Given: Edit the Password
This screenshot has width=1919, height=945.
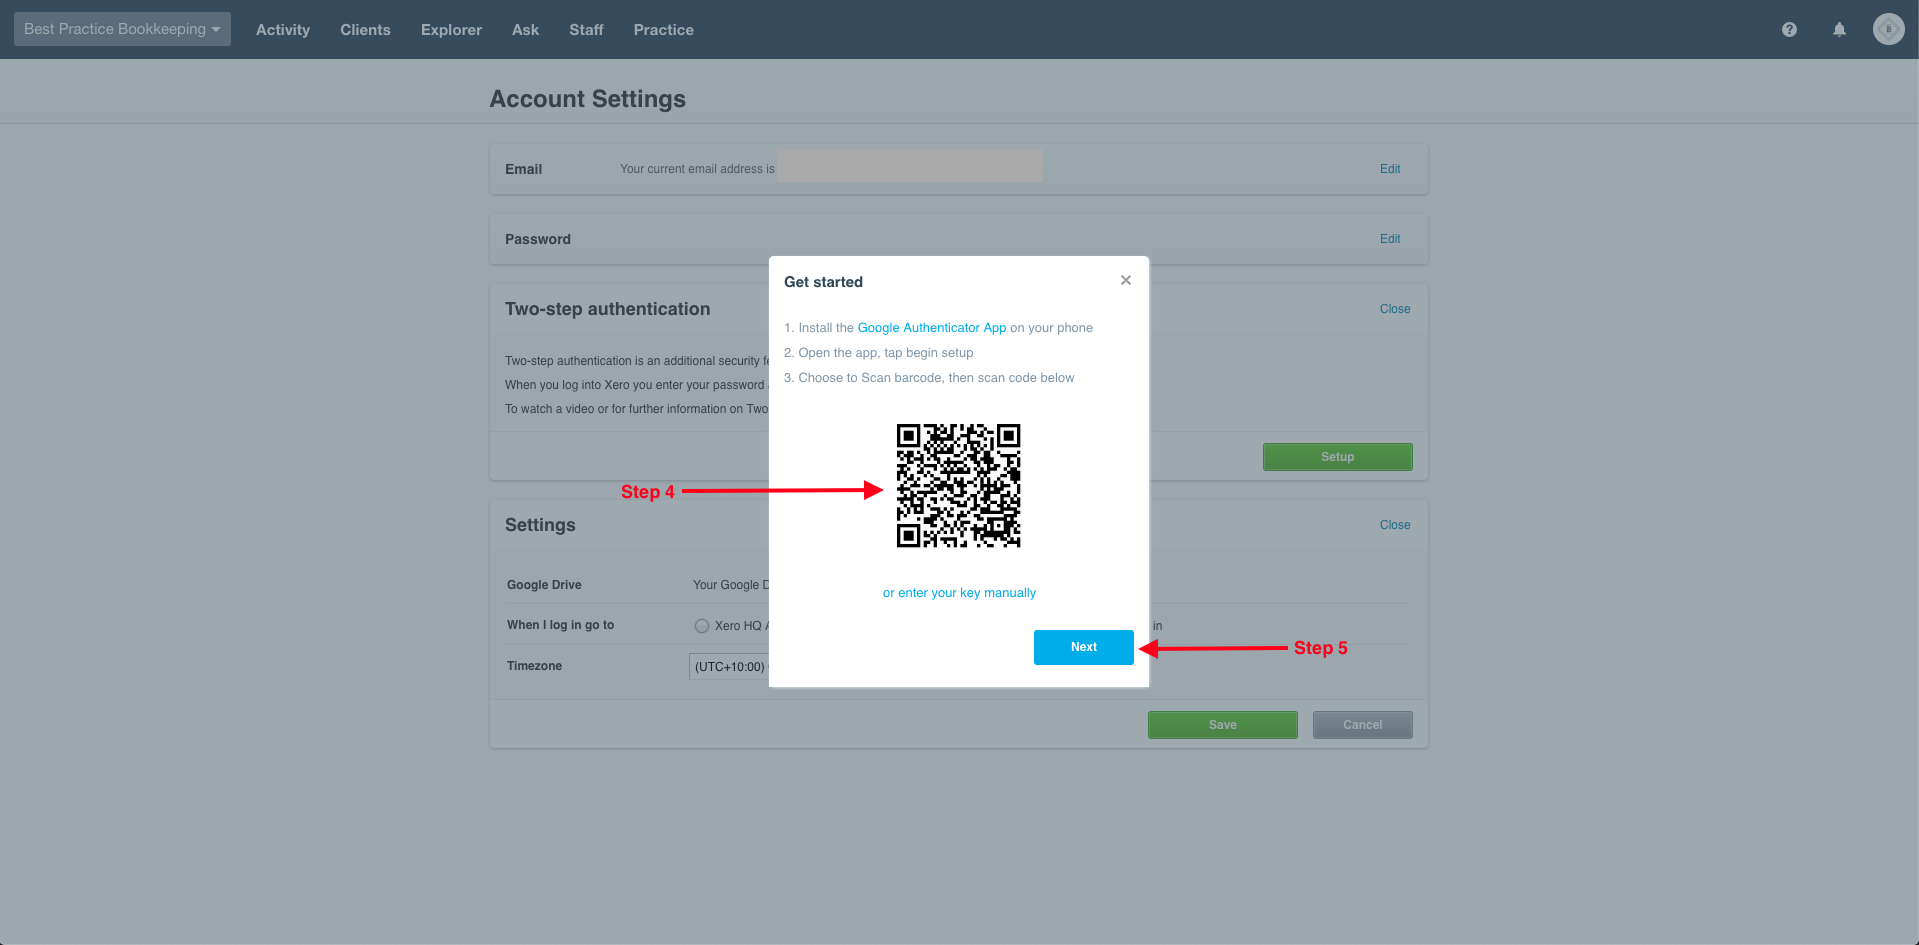Looking at the screenshot, I should coord(1390,239).
